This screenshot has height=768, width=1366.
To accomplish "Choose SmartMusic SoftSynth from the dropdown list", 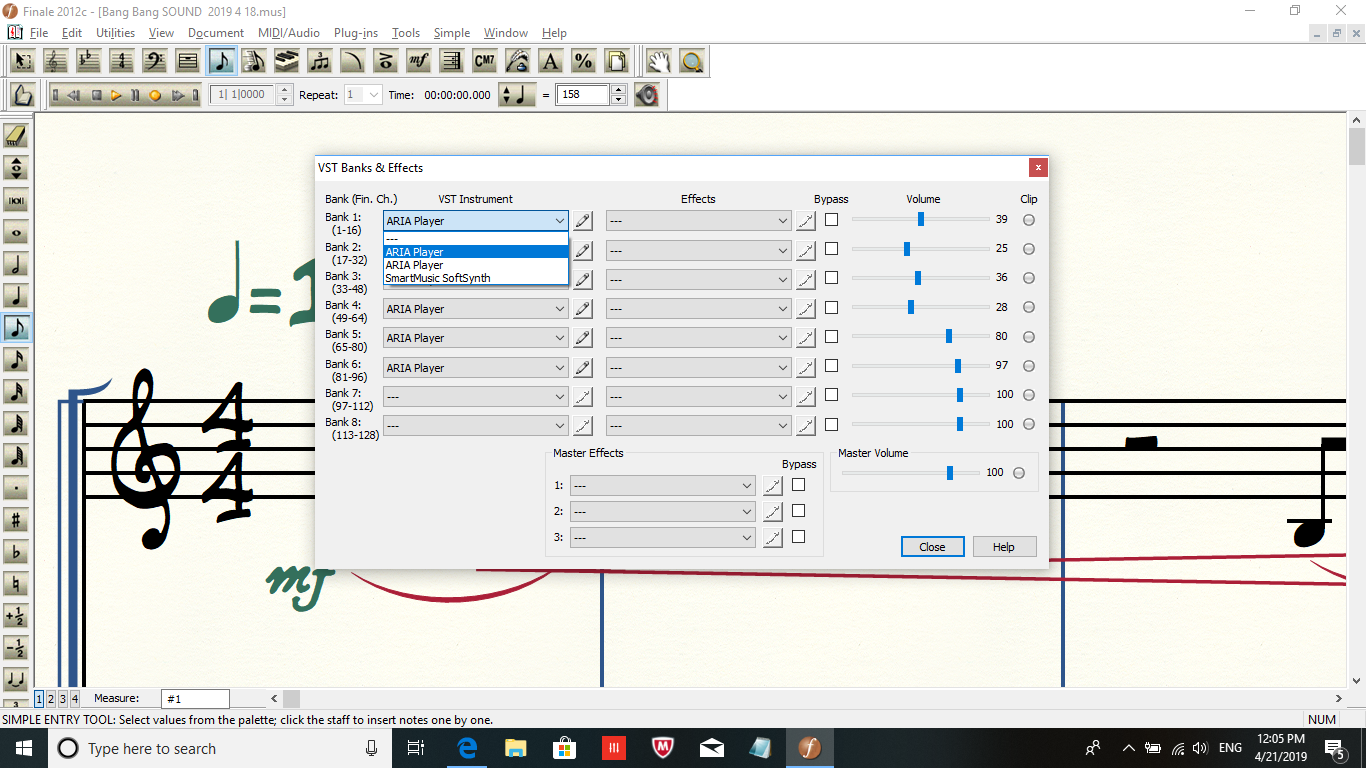I will pos(438,278).
